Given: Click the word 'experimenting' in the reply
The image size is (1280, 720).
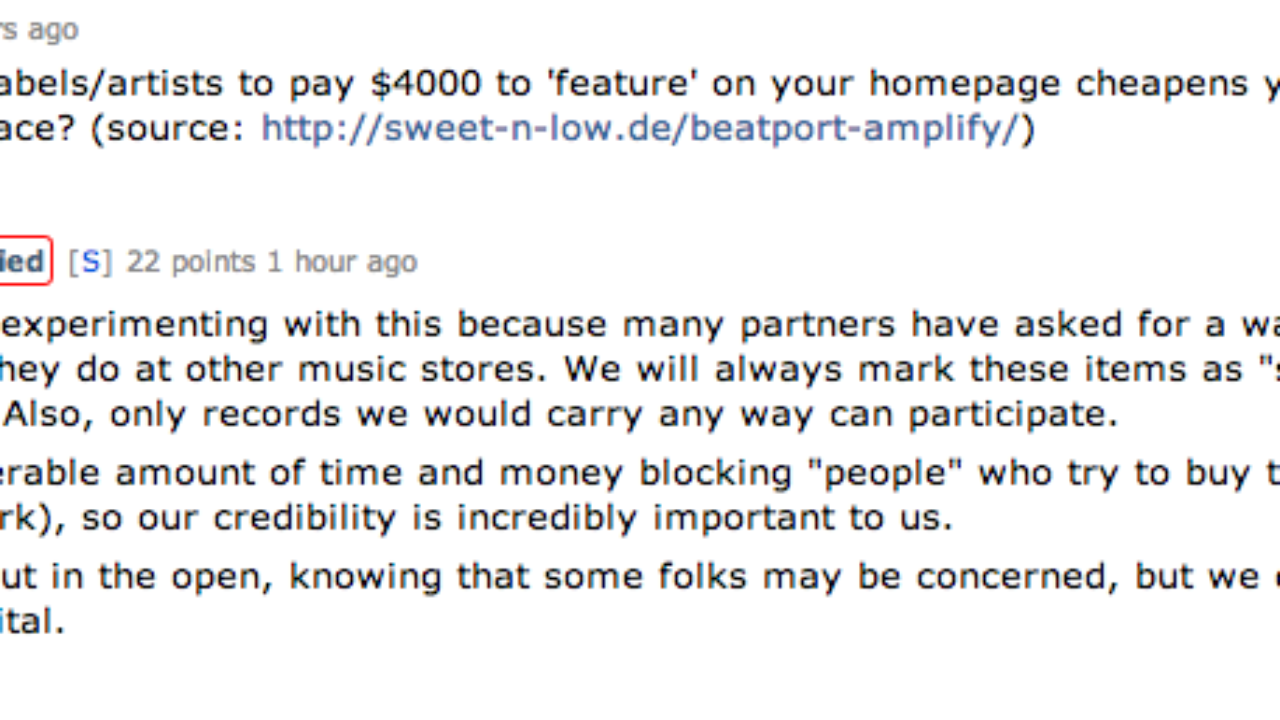Looking at the screenshot, I should [x=133, y=324].
